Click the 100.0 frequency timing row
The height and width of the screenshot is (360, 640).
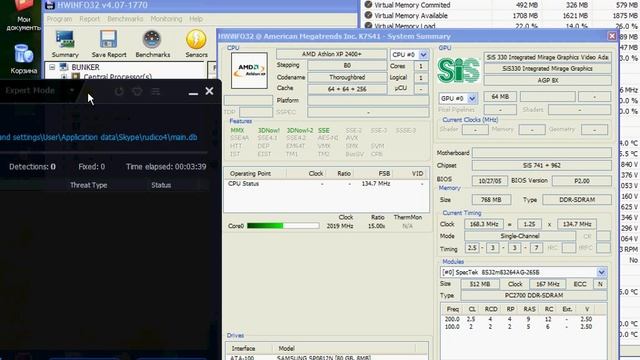point(524,327)
